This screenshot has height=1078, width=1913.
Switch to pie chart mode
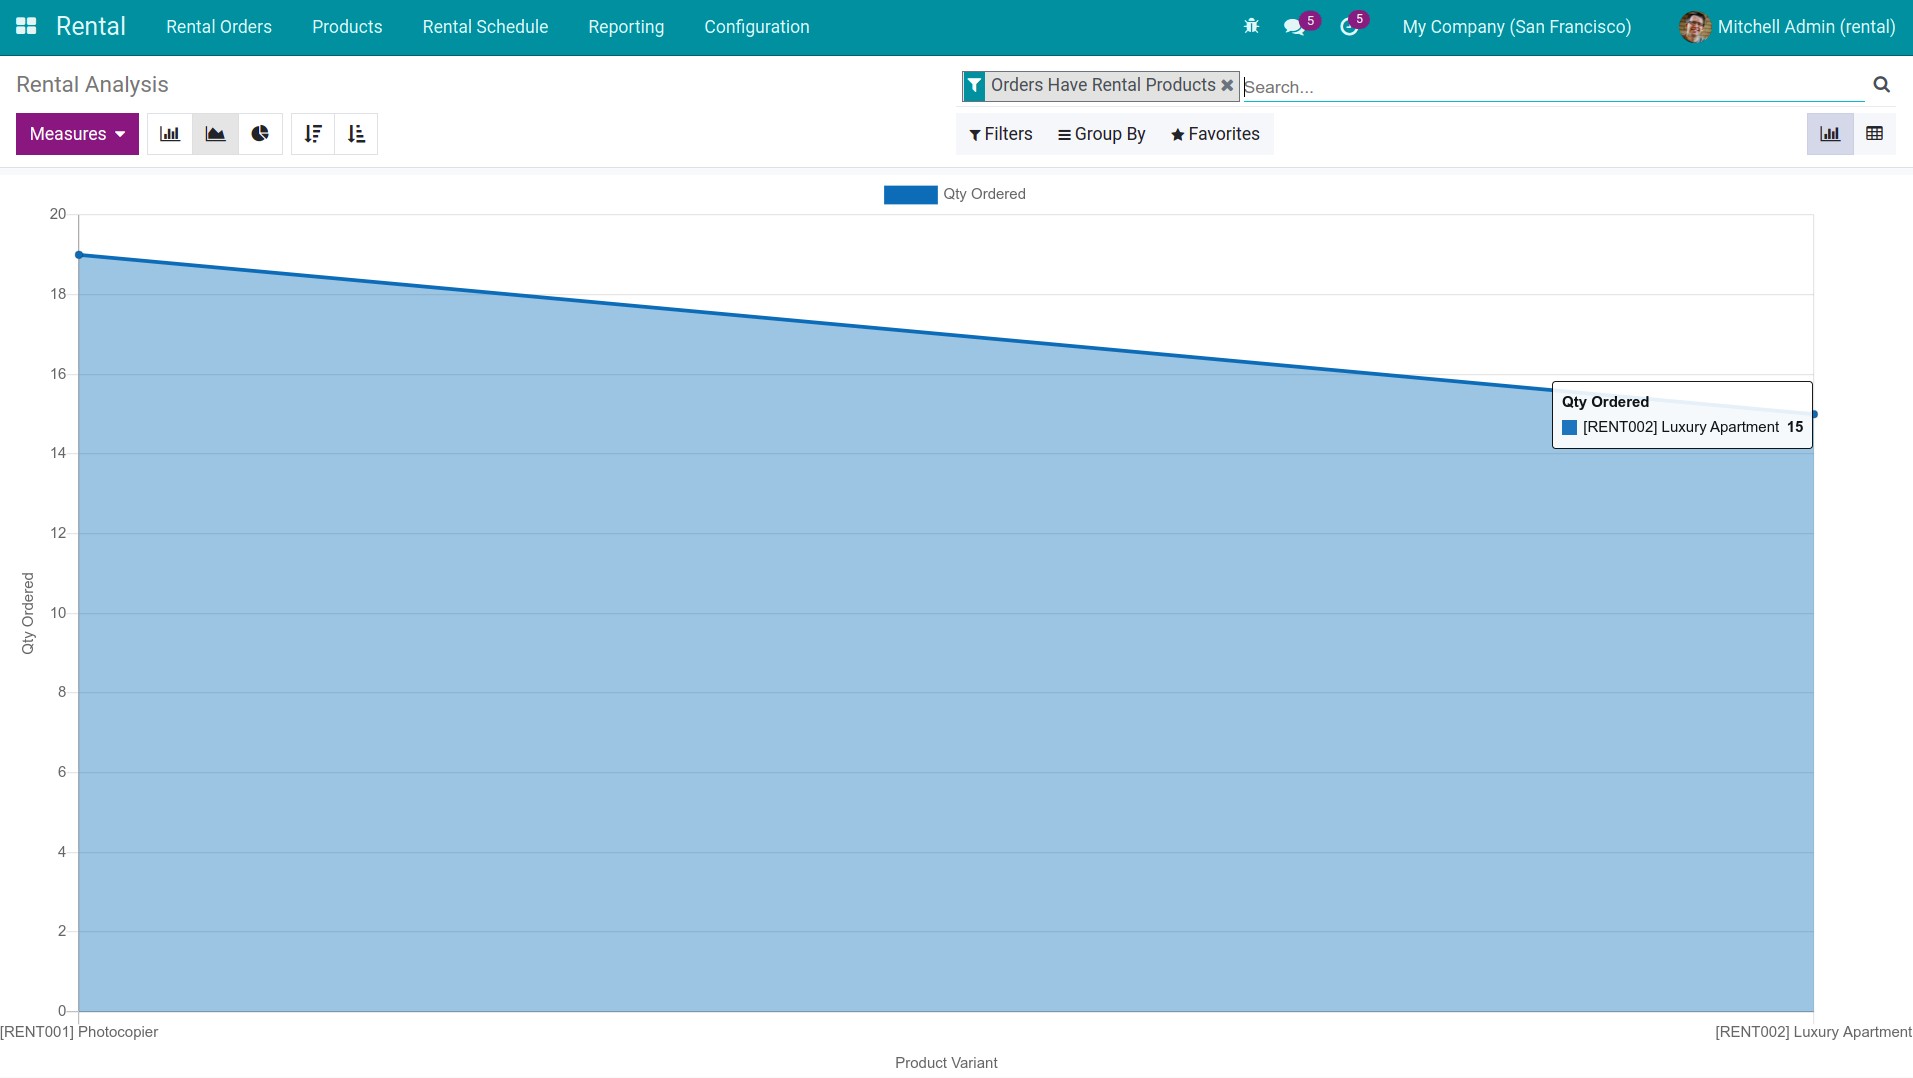(x=260, y=134)
